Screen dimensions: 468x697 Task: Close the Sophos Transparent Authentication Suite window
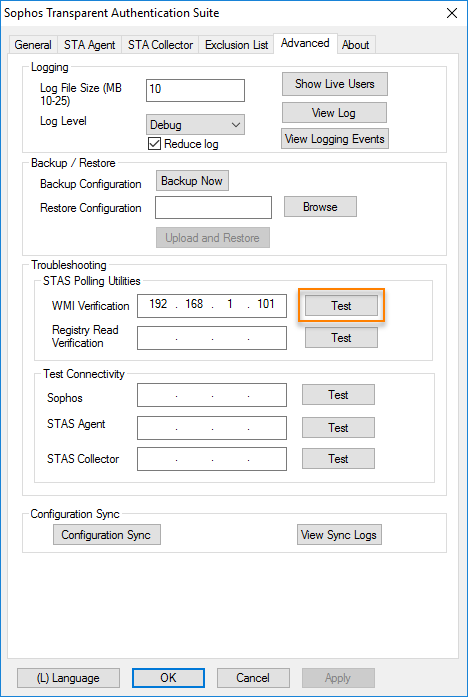coord(452,13)
